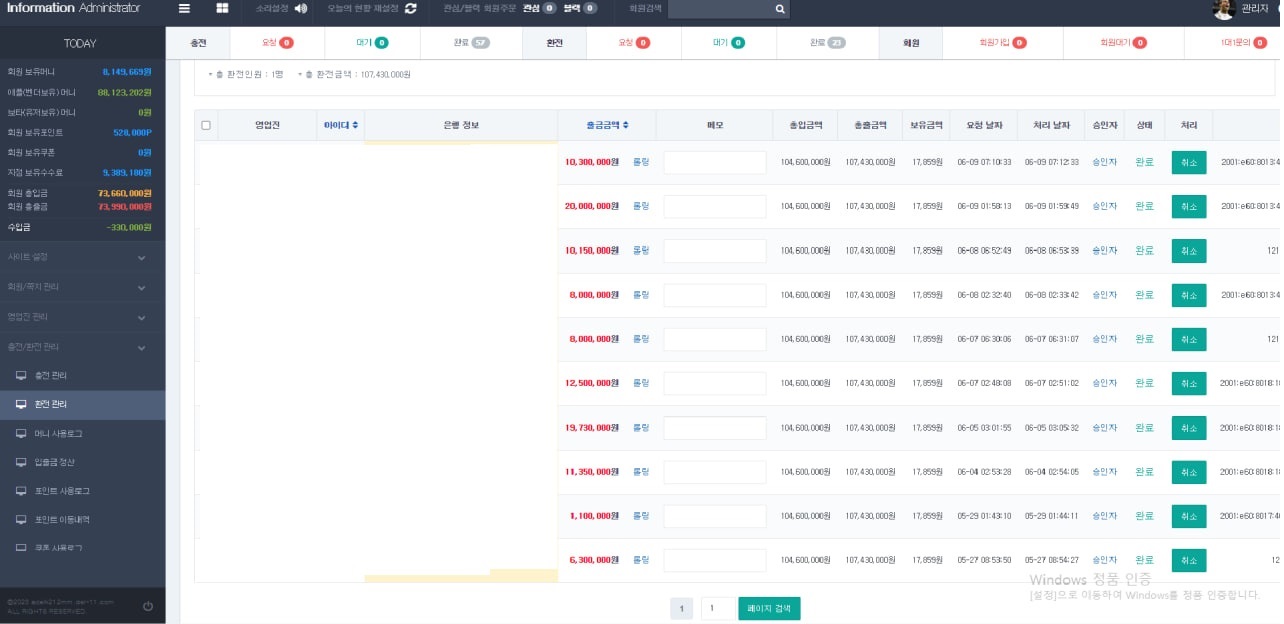This screenshot has width=1284, height=624.
Task: Click the memo field in the 20,000,000원 row
Action: pos(714,206)
